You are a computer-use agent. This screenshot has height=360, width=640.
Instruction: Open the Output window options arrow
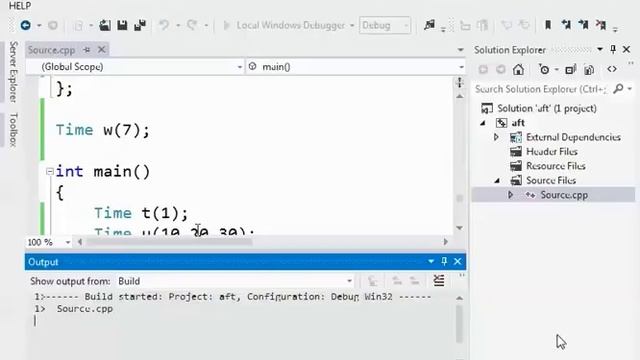point(431,261)
